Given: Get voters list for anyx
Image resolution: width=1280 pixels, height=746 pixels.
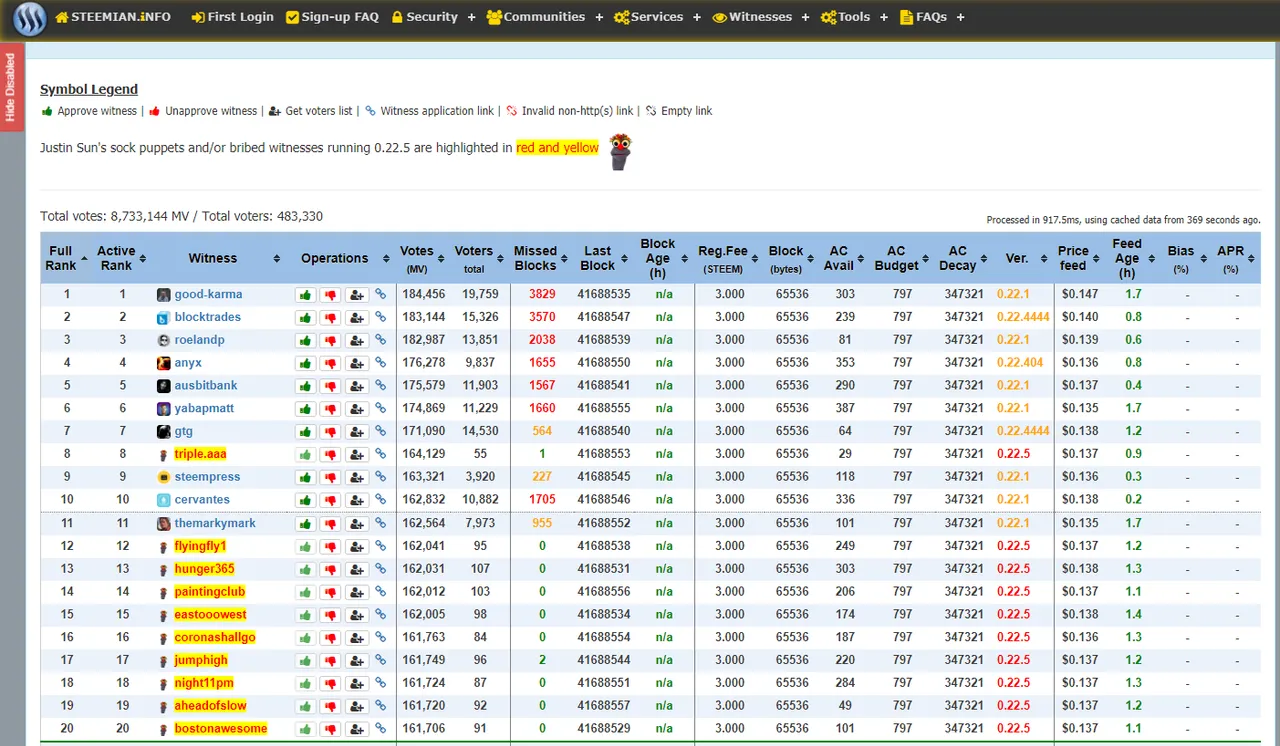Looking at the screenshot, I should (357, 364).
